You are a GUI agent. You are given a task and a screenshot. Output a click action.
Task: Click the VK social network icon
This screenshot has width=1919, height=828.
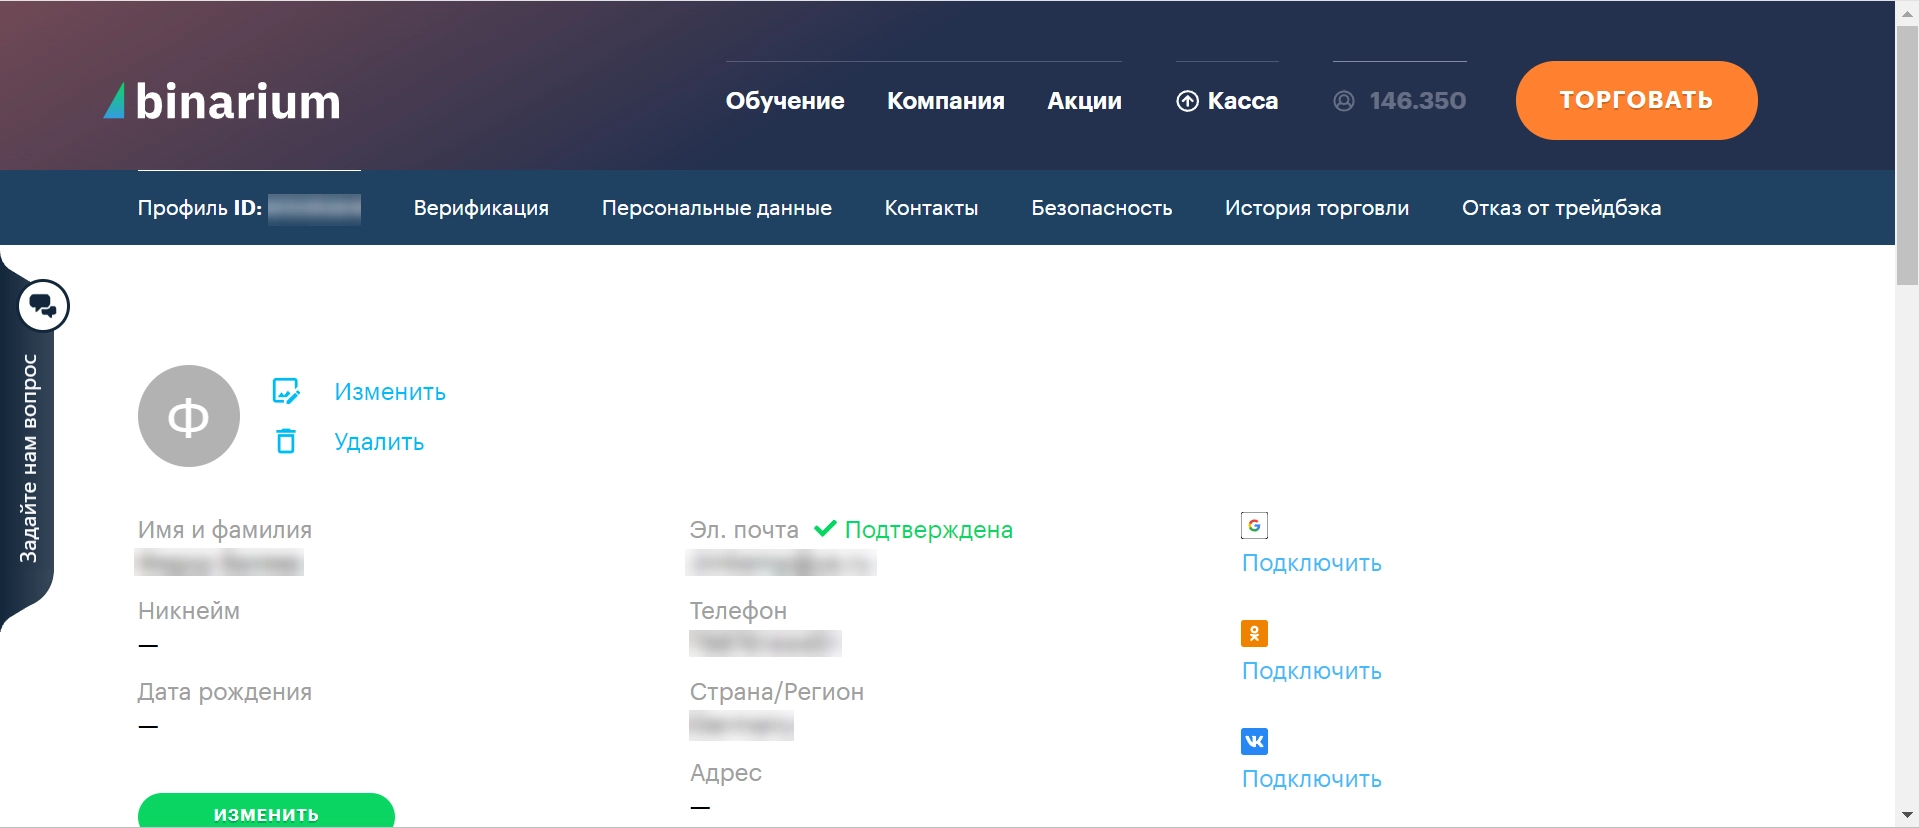point(1254,741)
